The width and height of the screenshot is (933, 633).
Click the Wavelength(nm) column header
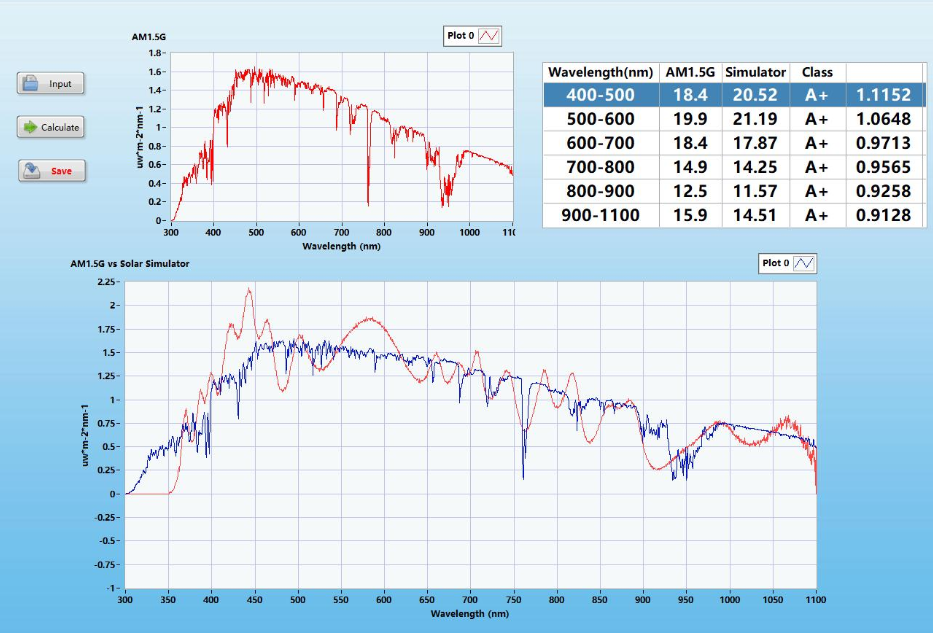tap(601, 72)
